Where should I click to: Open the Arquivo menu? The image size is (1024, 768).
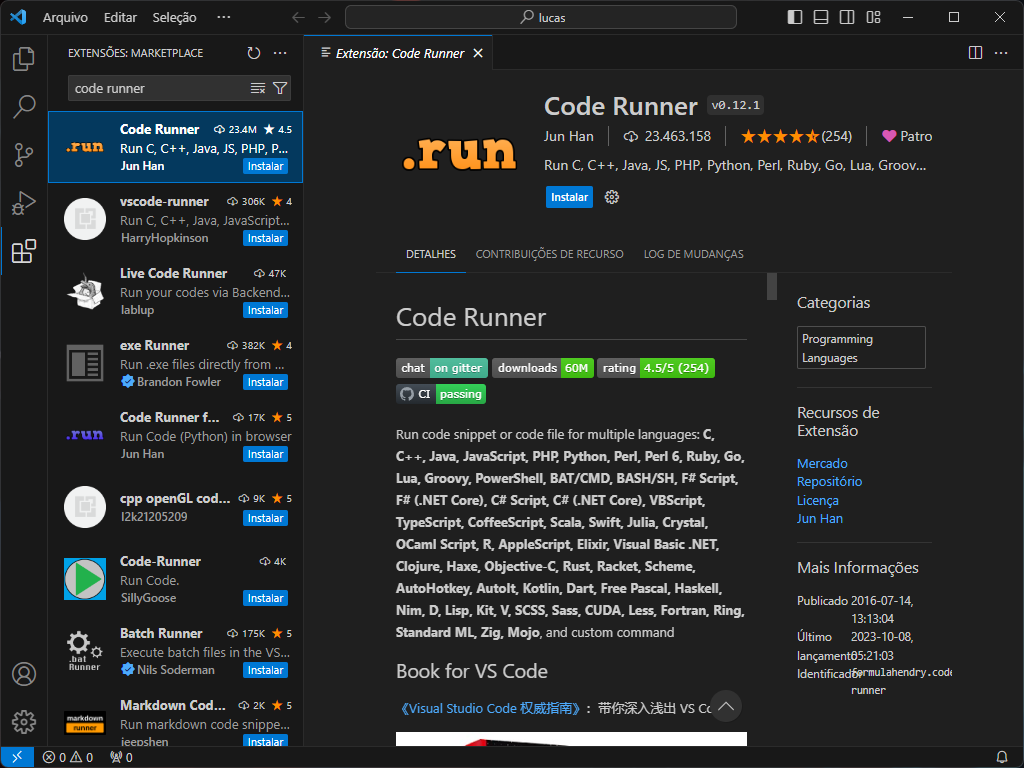click(67, 17)
